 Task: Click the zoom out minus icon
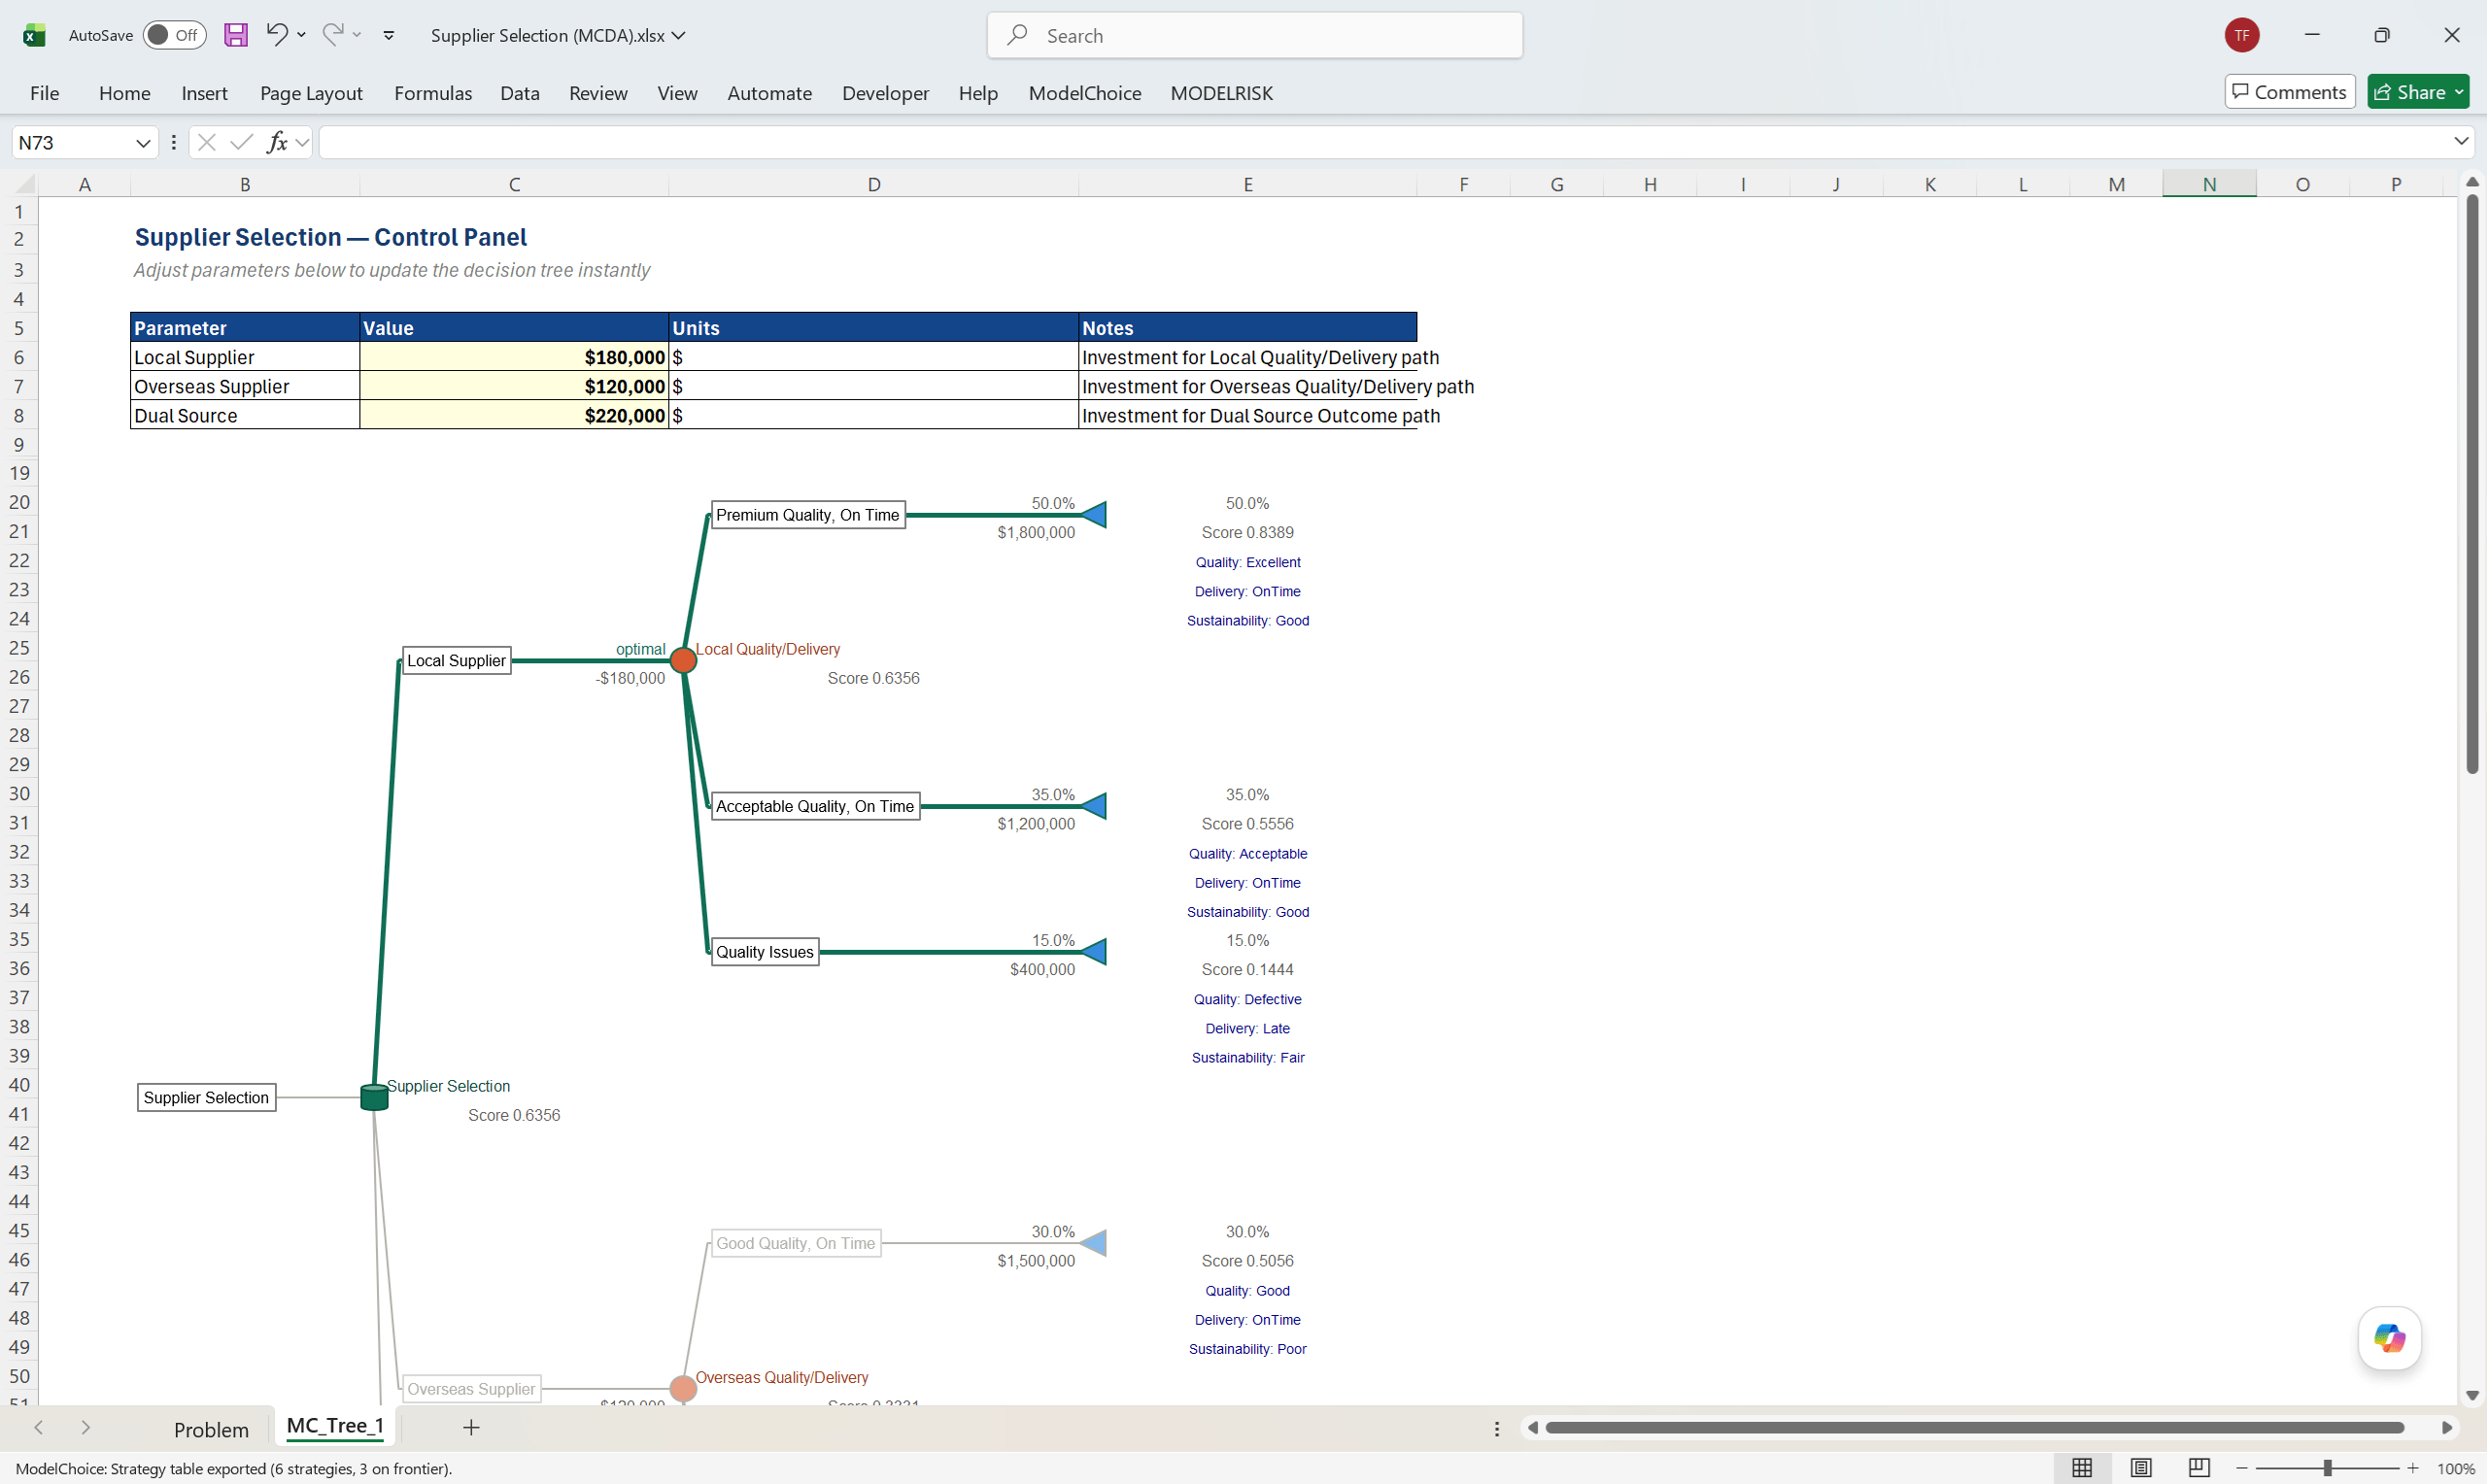2242,1468
